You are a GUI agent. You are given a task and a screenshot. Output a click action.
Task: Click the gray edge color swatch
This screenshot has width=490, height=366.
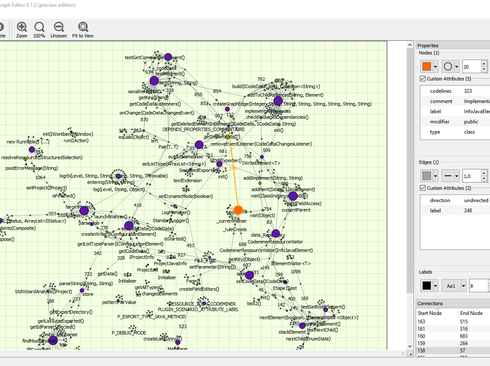[427, 175]
